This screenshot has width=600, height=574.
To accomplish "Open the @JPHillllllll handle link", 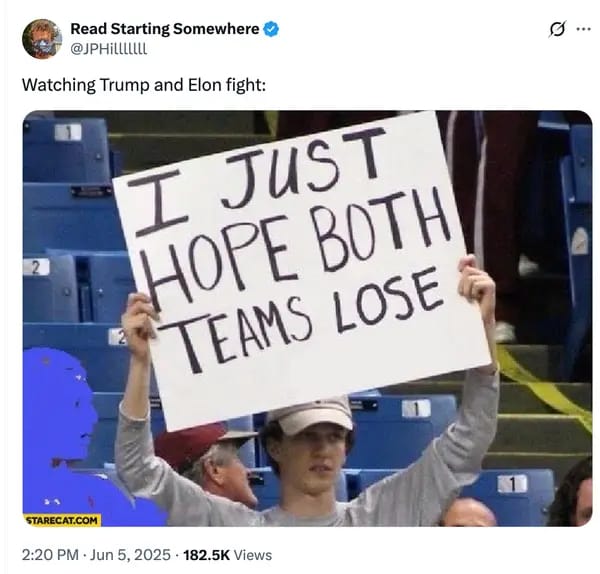I will coord(109,49).
